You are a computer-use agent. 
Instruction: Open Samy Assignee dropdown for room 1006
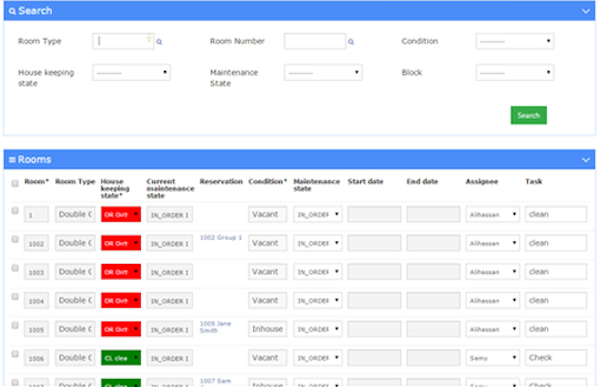(x=492, y=358)
